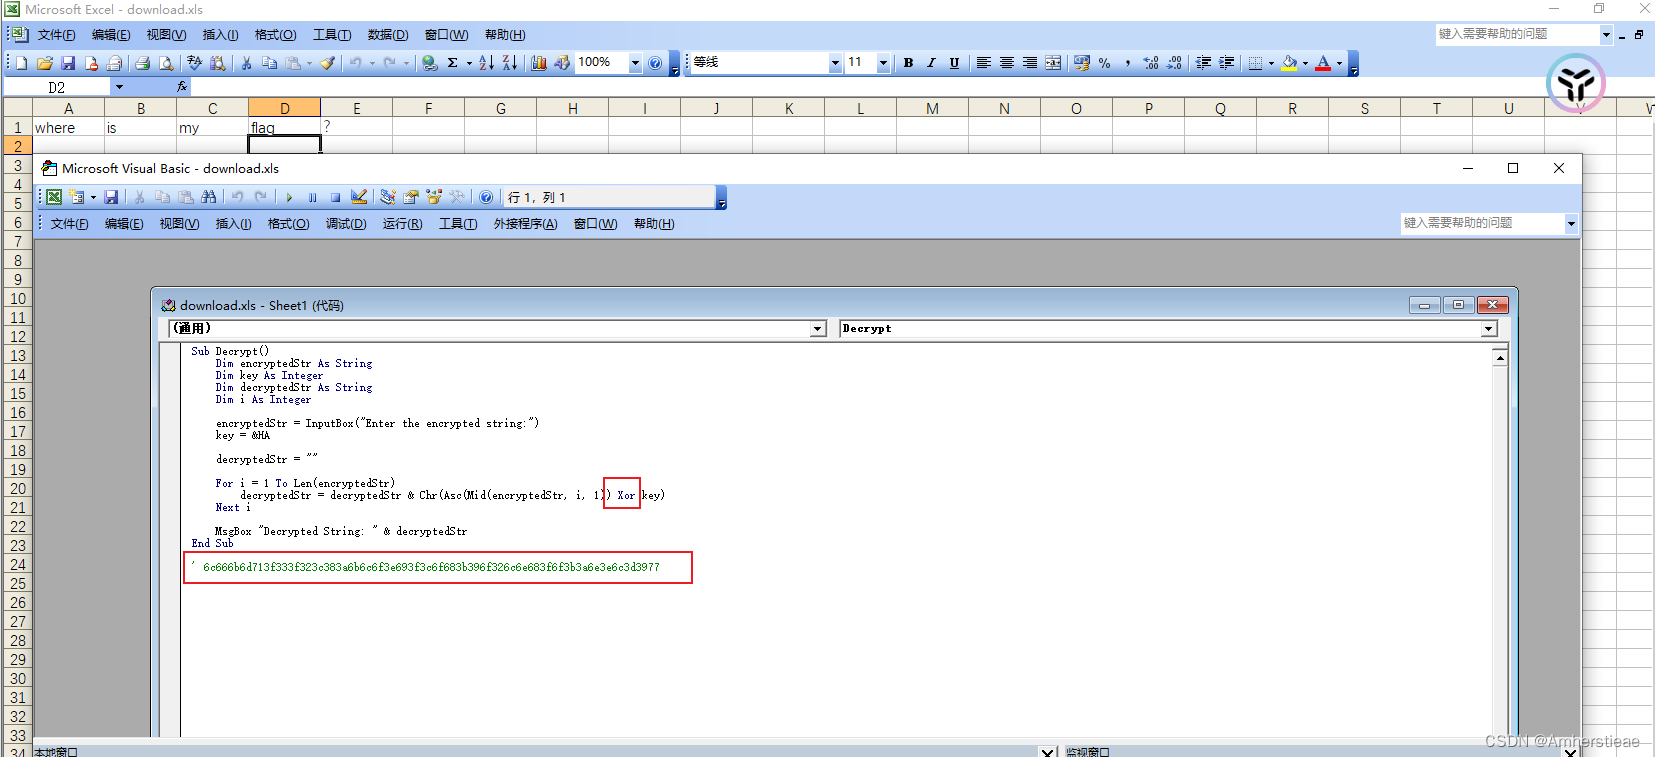Open the Decrypt procedure dropdown
Image resolution: width=1655 pixels, height=757 pixels.
coord(1489,329)
